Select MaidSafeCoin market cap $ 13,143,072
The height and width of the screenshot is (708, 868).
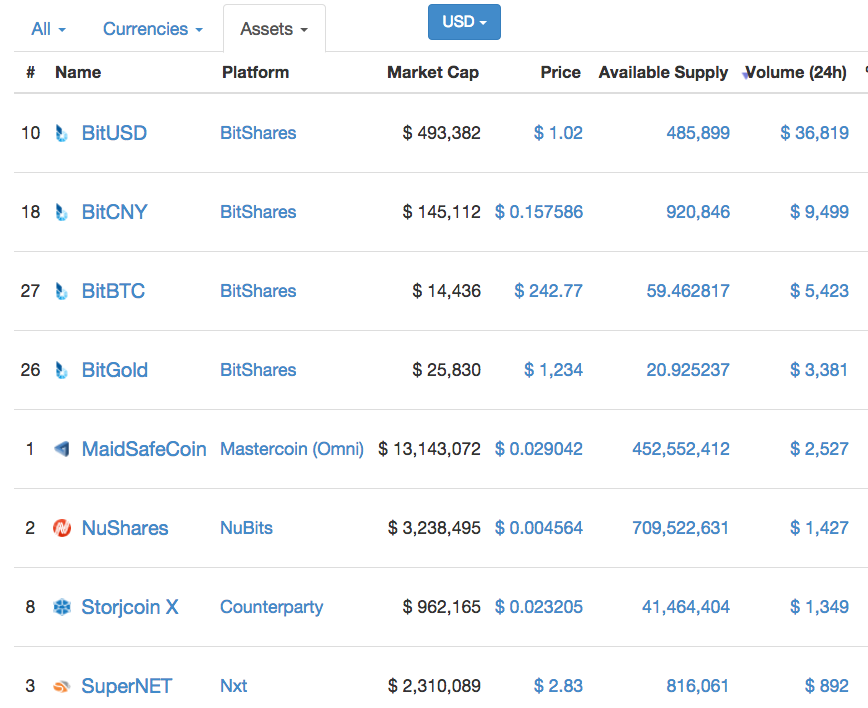(430, 449)
